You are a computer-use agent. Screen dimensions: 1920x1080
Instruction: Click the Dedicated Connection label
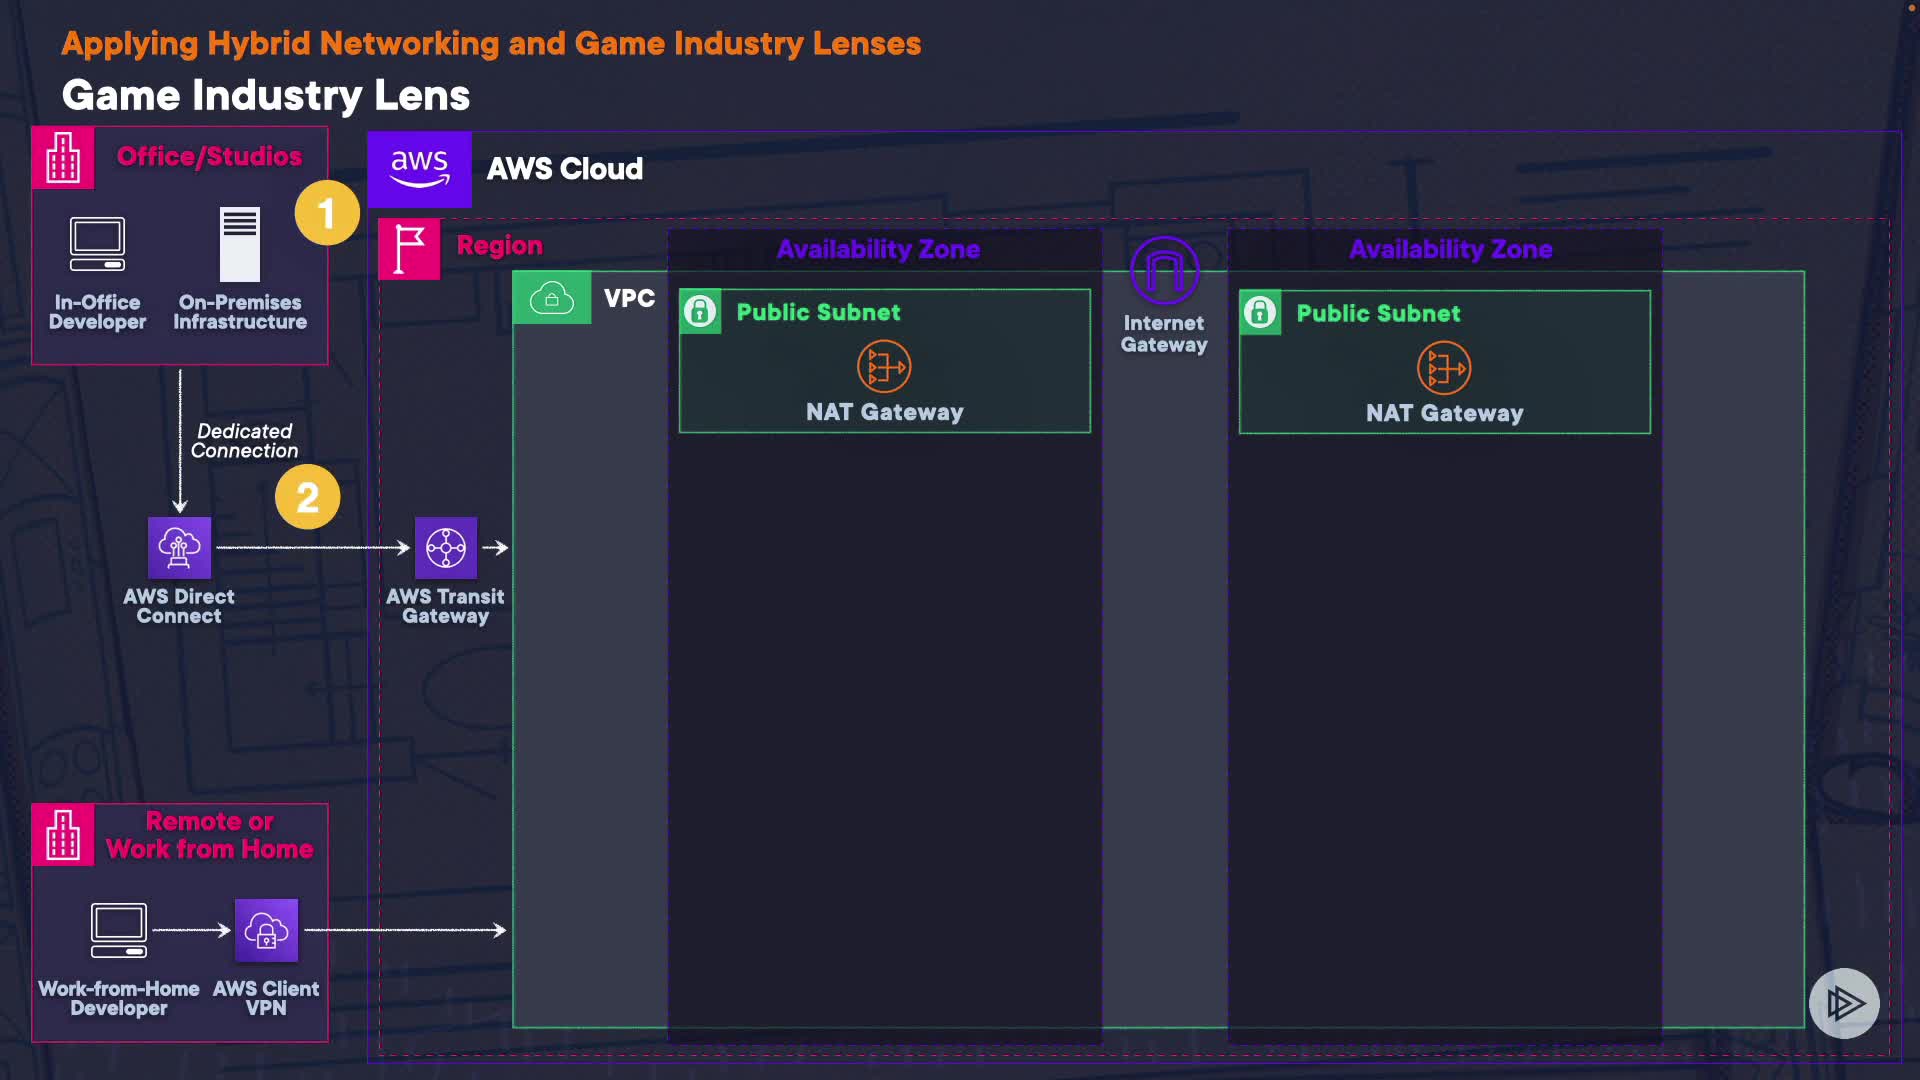click(x=244, y=441)
